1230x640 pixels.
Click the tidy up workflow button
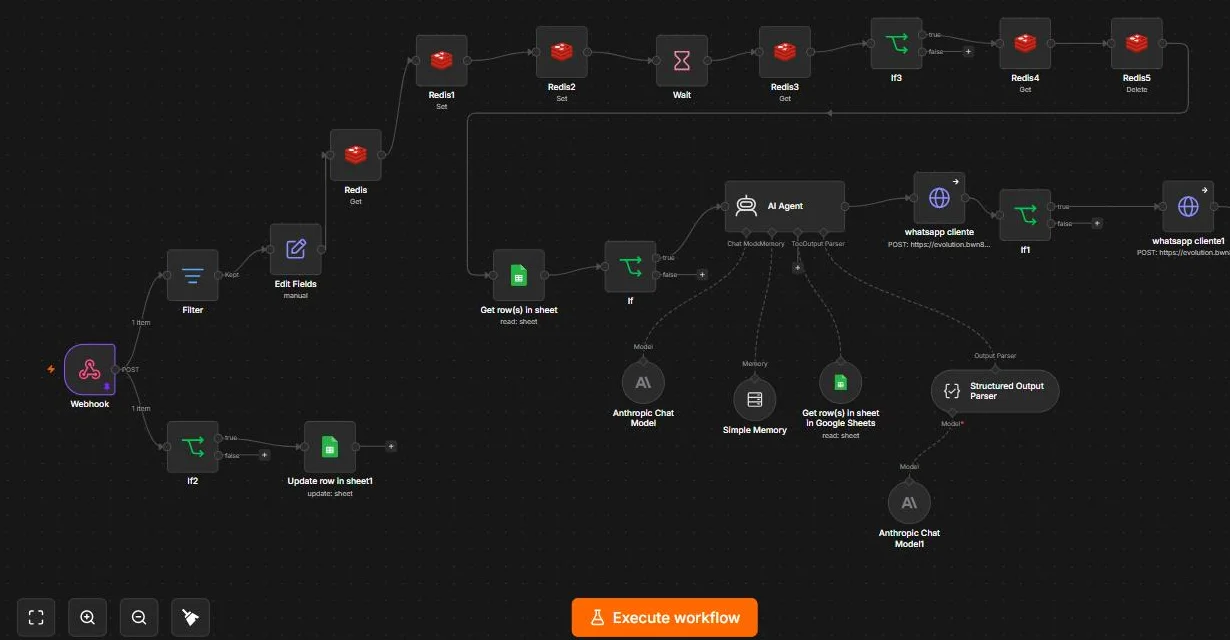[x=190, y=617]
